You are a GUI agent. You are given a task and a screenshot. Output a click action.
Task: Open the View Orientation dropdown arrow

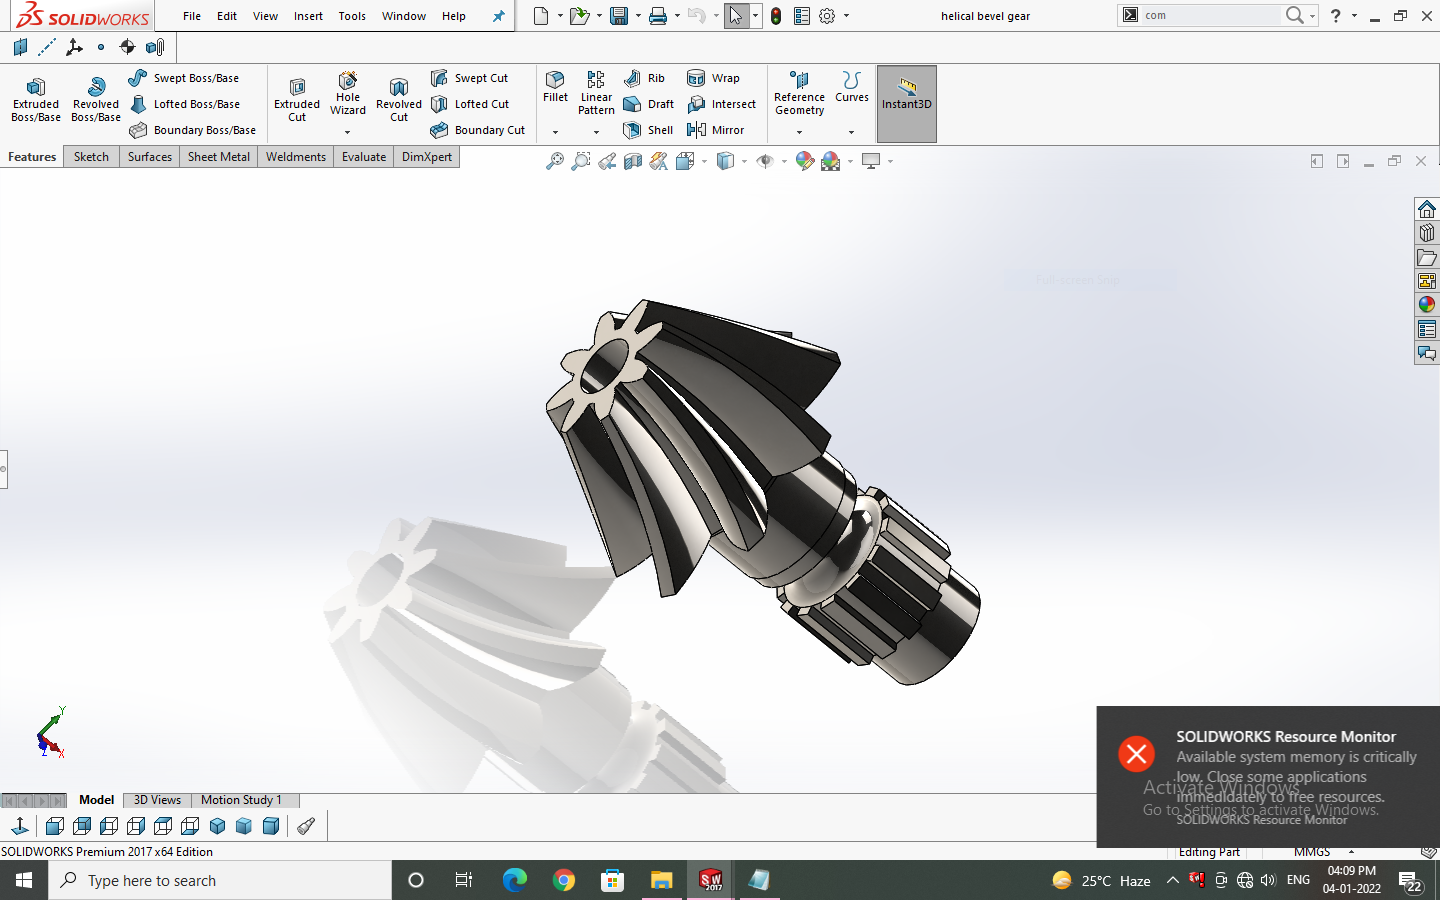(704, 161)
